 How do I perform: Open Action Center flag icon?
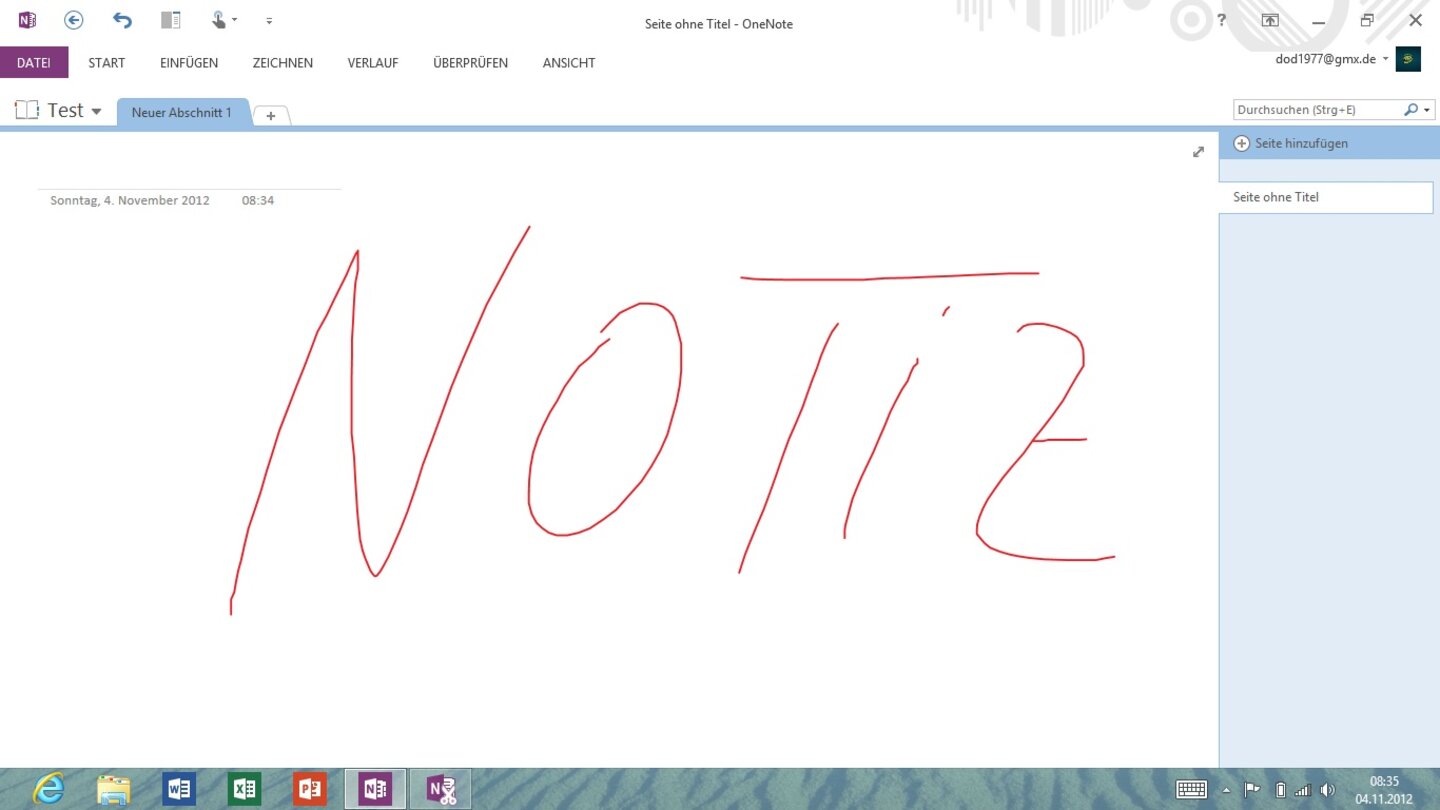point(1252,789)
